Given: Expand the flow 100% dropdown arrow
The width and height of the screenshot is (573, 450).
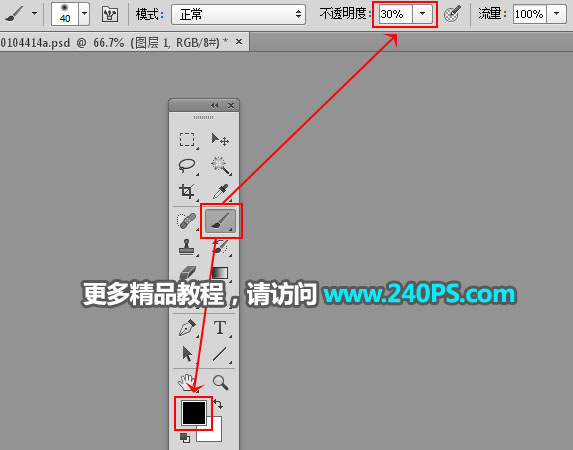Looking at the screenshot, I should [x=557, y=14].
